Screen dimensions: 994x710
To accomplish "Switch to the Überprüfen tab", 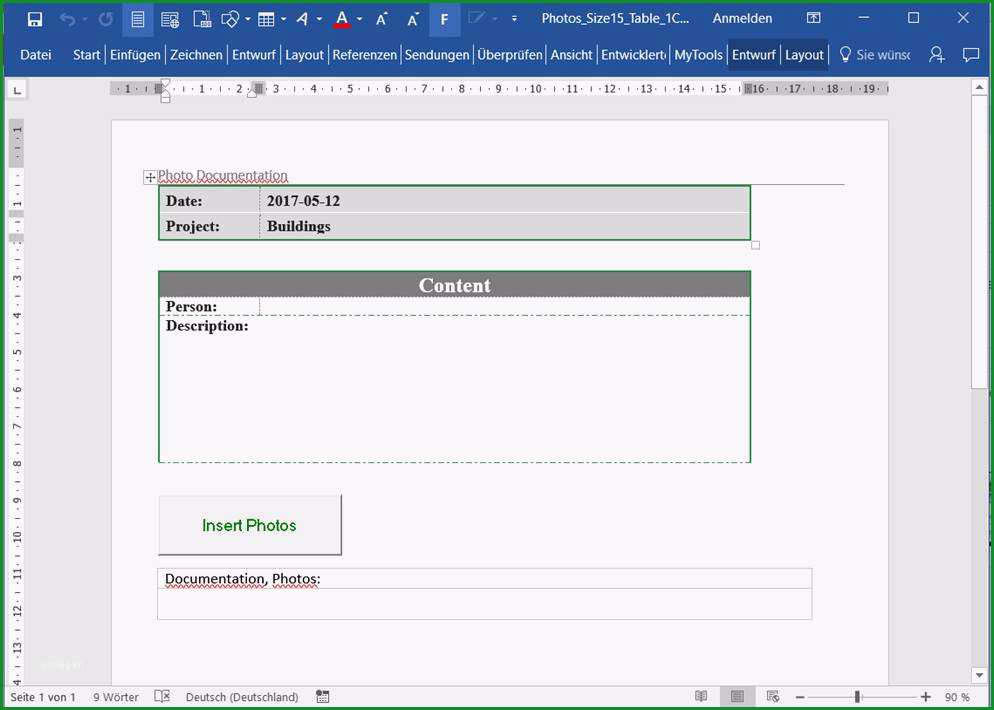I will [510, 55].
